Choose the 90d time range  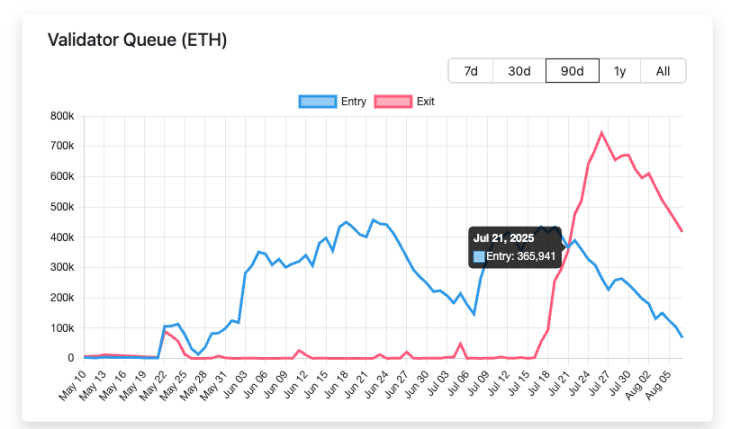(572, 70)
